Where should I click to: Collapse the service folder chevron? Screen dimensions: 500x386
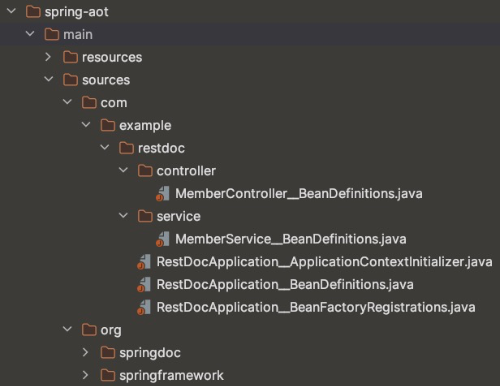point(123,216)
